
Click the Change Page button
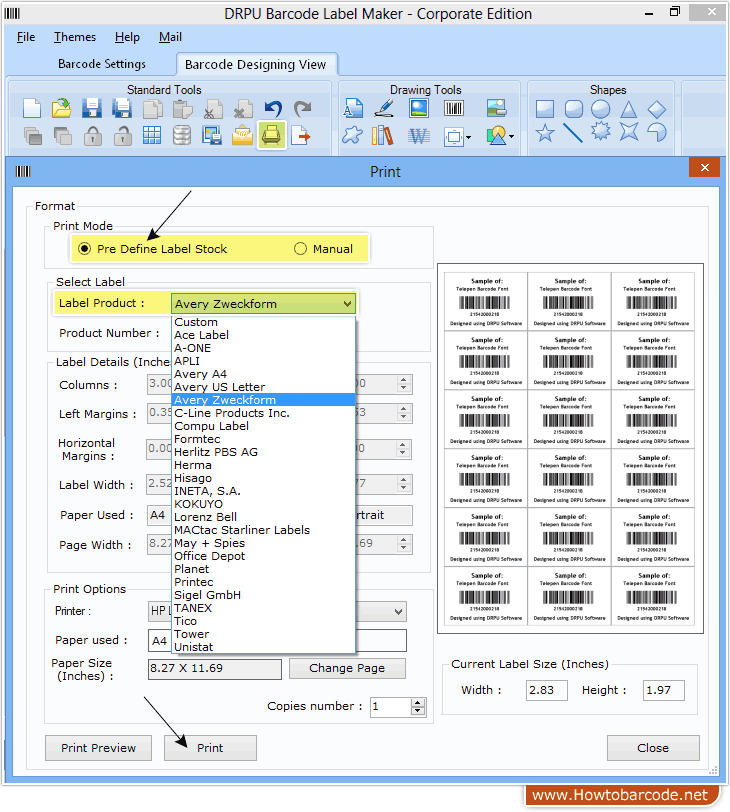(x=347, y=668)
